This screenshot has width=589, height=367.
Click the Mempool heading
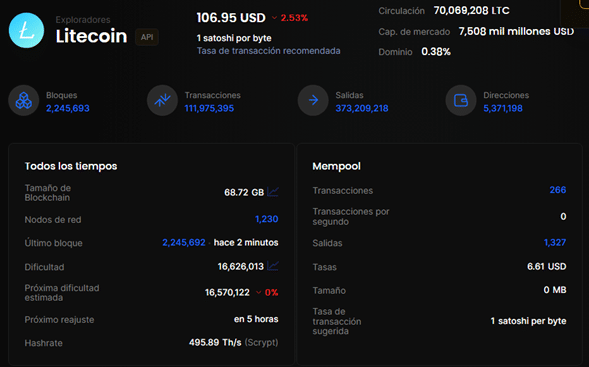coord(337,166)
